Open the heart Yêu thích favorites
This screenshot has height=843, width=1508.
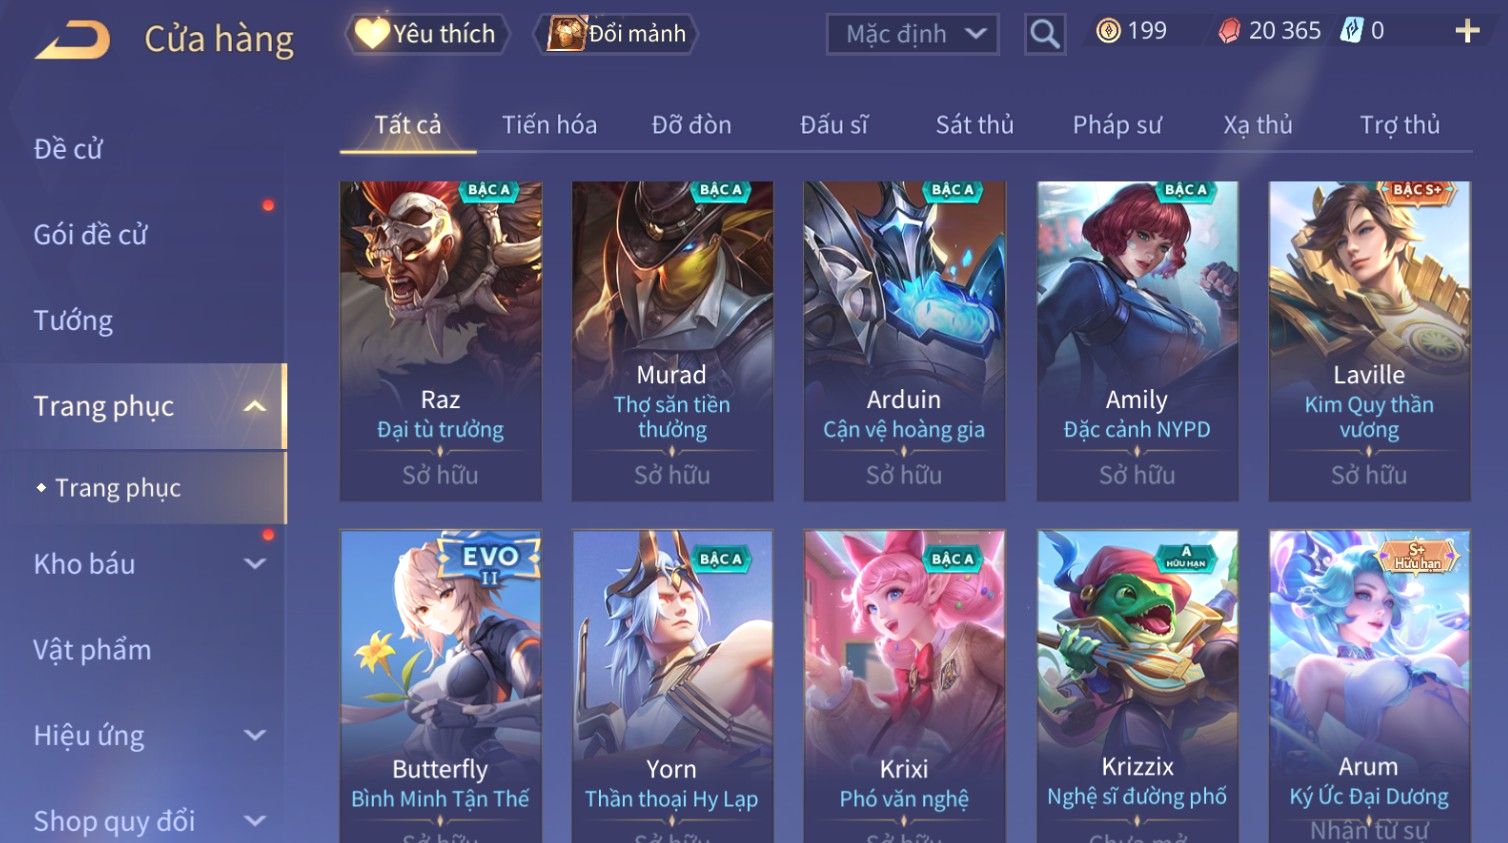click(x=427, y=34)
